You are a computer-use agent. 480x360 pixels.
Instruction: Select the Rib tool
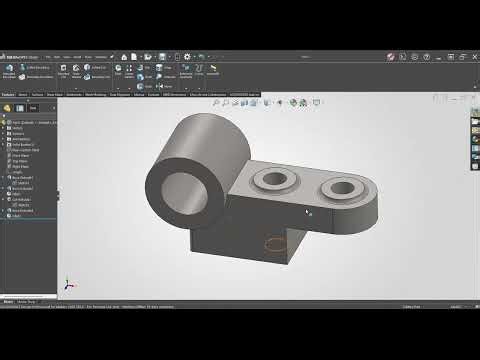click(x=144, y=68)
